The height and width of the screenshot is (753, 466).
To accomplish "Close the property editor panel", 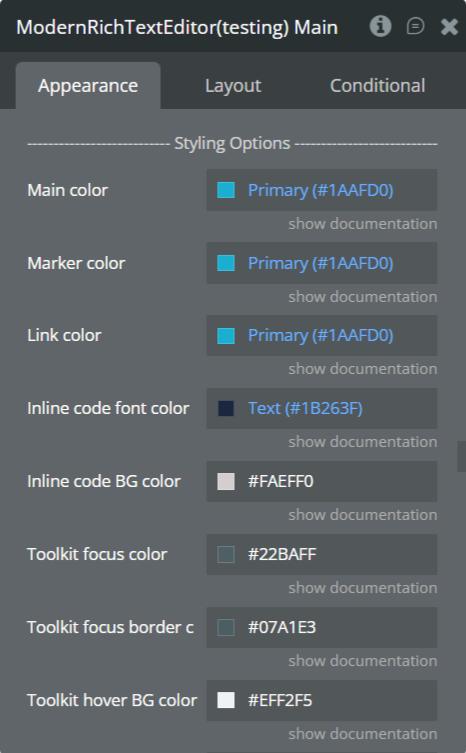I will (449, 27).
